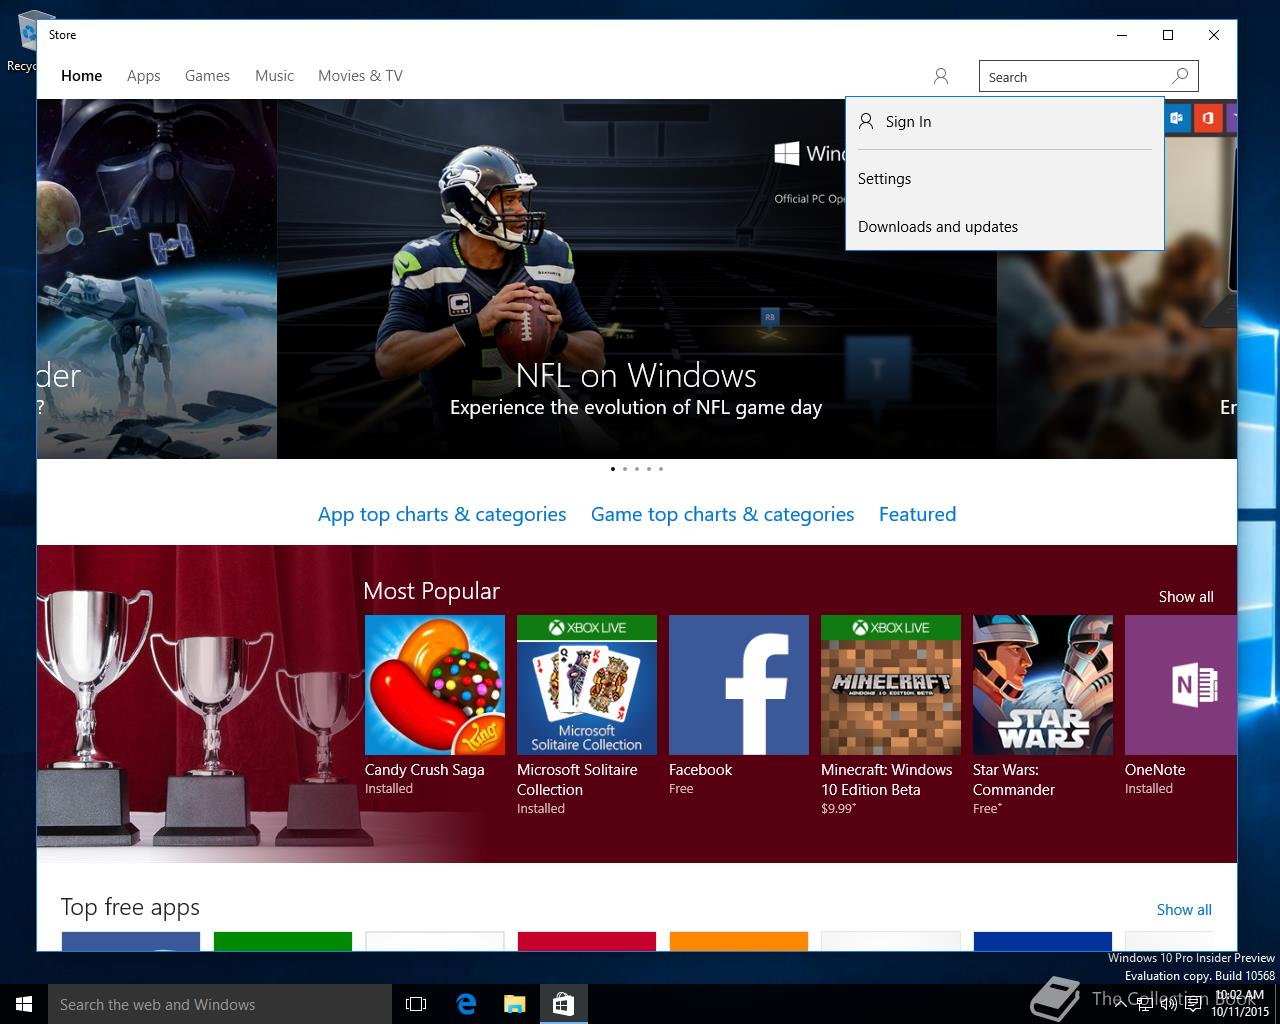1280x1024 pixels.
Task: Click the Most Popular heading
Action: [x=431, y=591]
